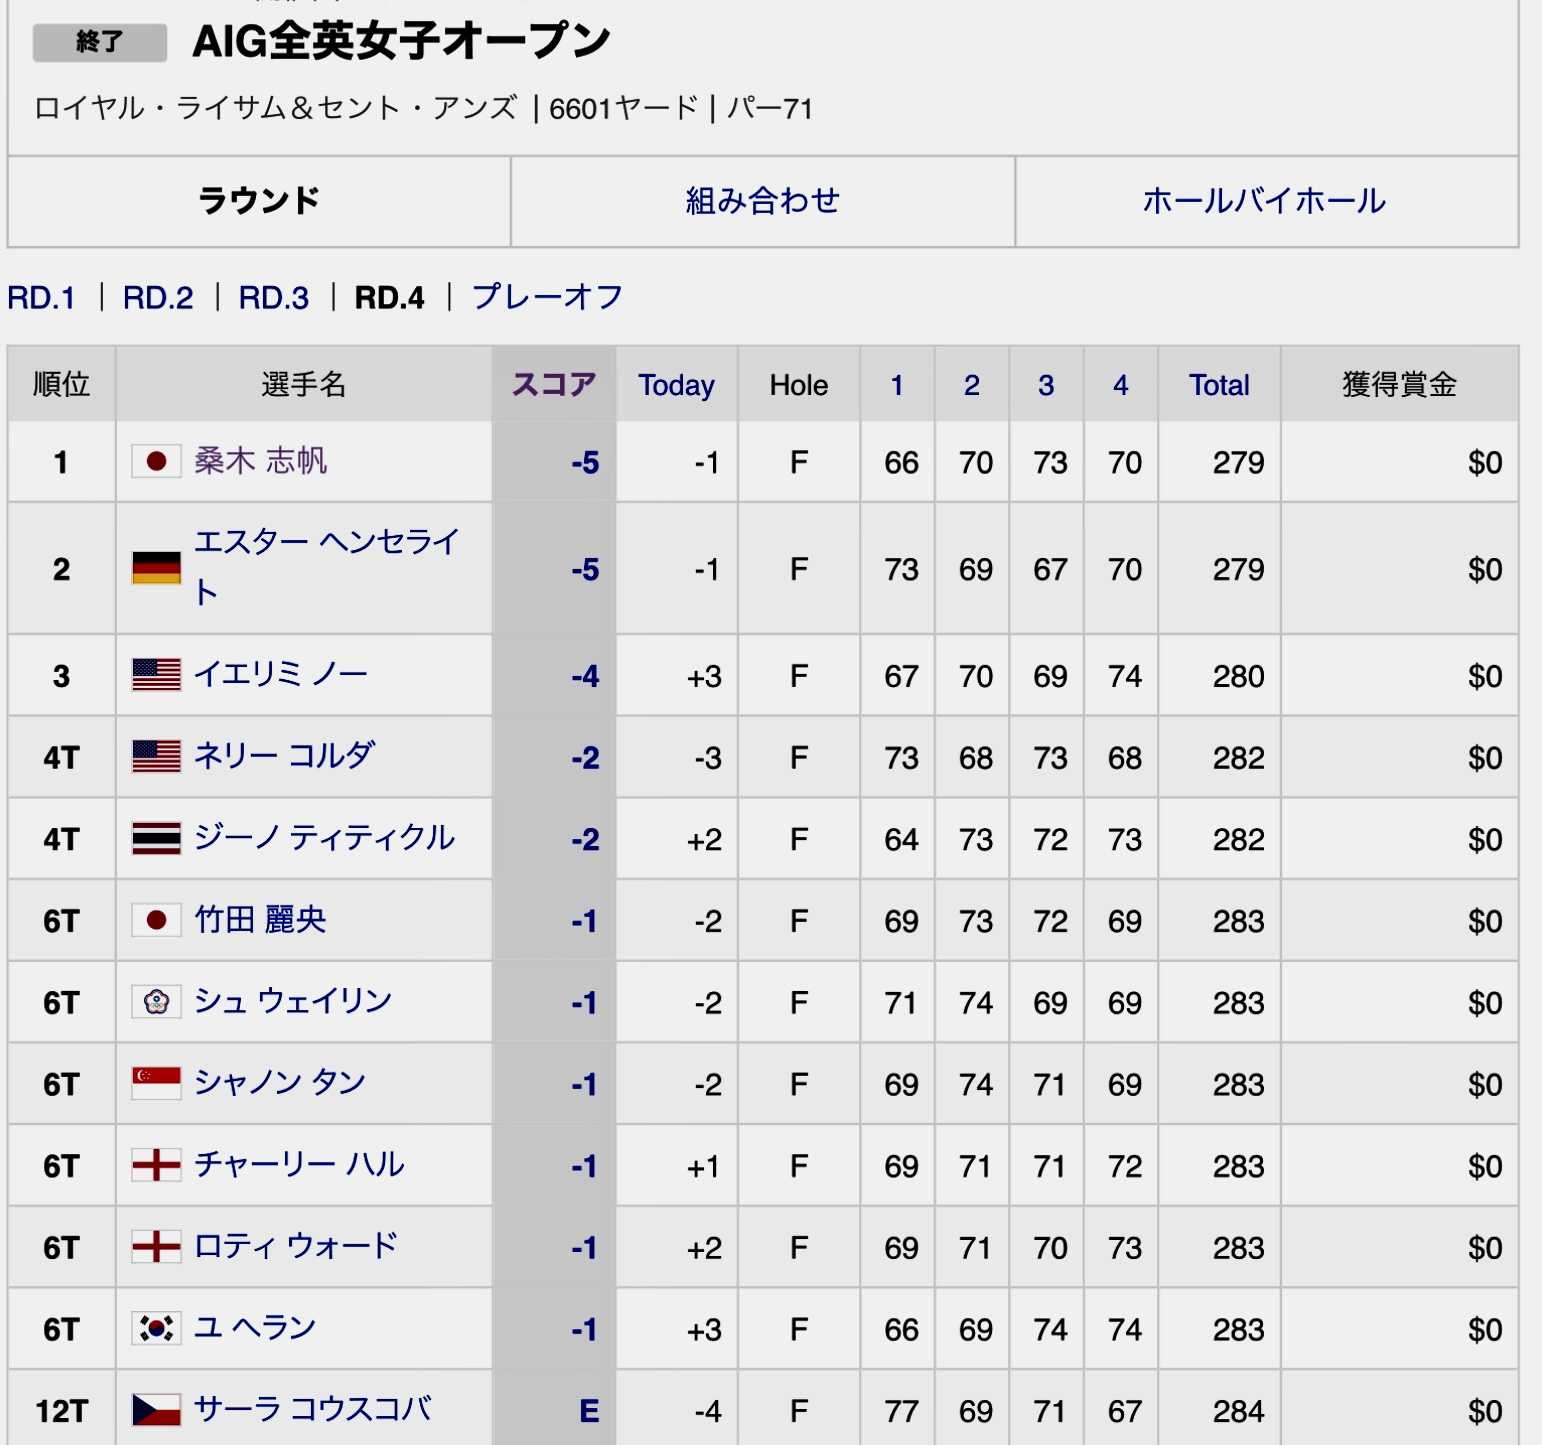The image size is (1542, 1445).
Task: Open the RD.1 round results
Action: [41, 297]
